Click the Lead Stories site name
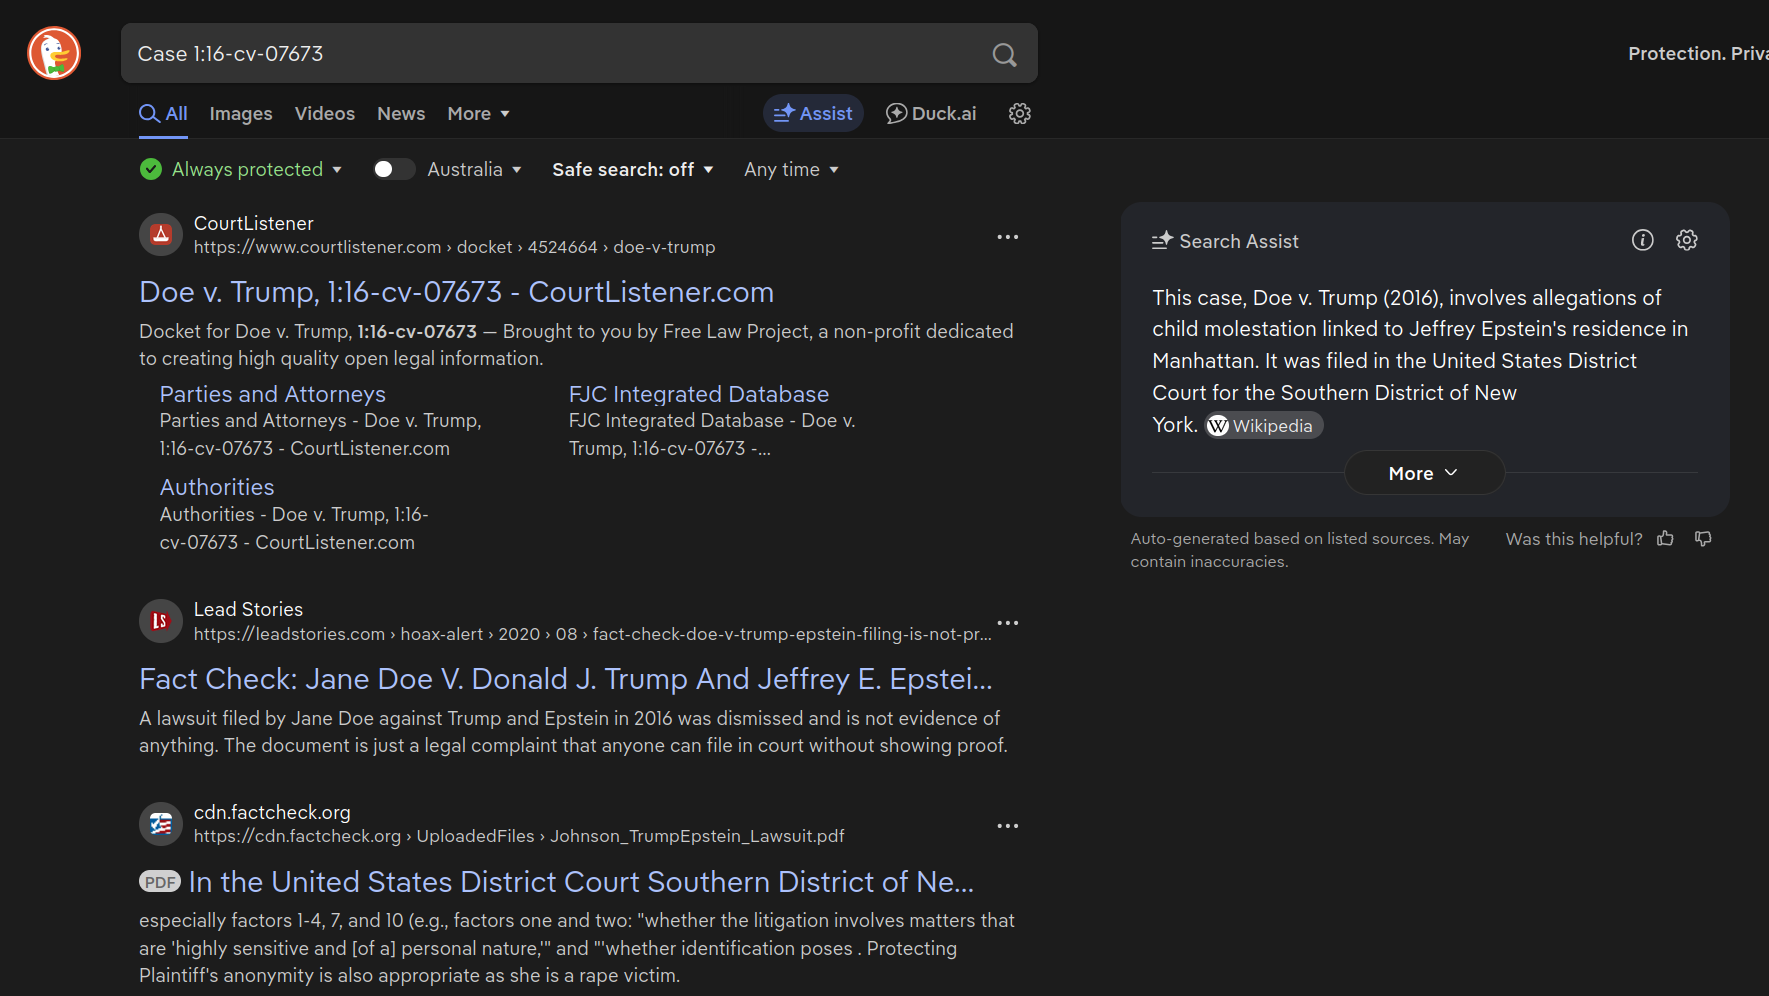Screen dimensions: 1769x996 click(x=248, y=609)
